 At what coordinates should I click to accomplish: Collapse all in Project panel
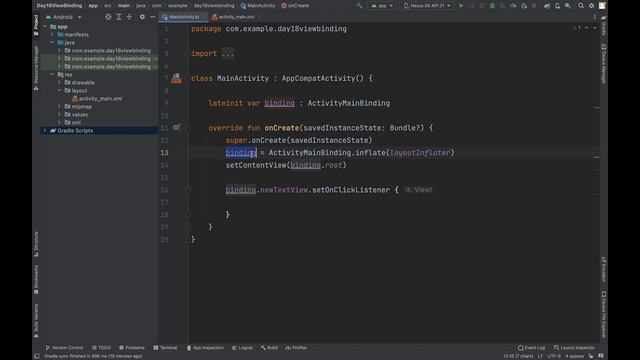click(129, 17)
